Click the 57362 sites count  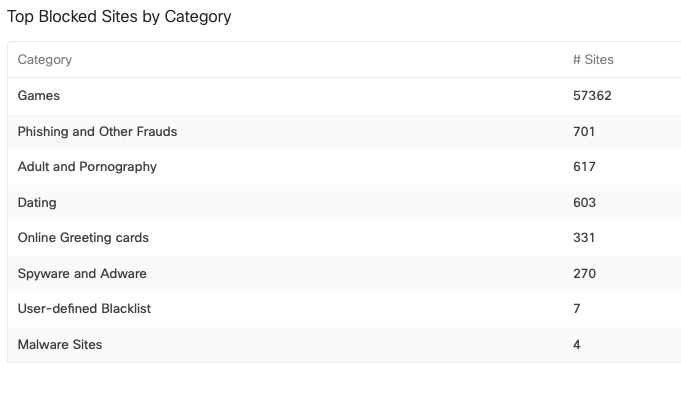592,96
